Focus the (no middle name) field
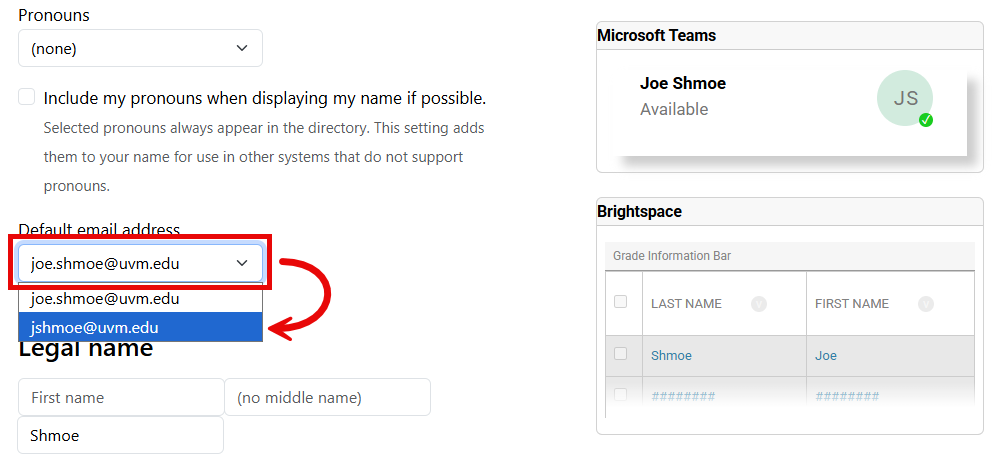This screenshot has height=460, width=1004. point(327,397)
